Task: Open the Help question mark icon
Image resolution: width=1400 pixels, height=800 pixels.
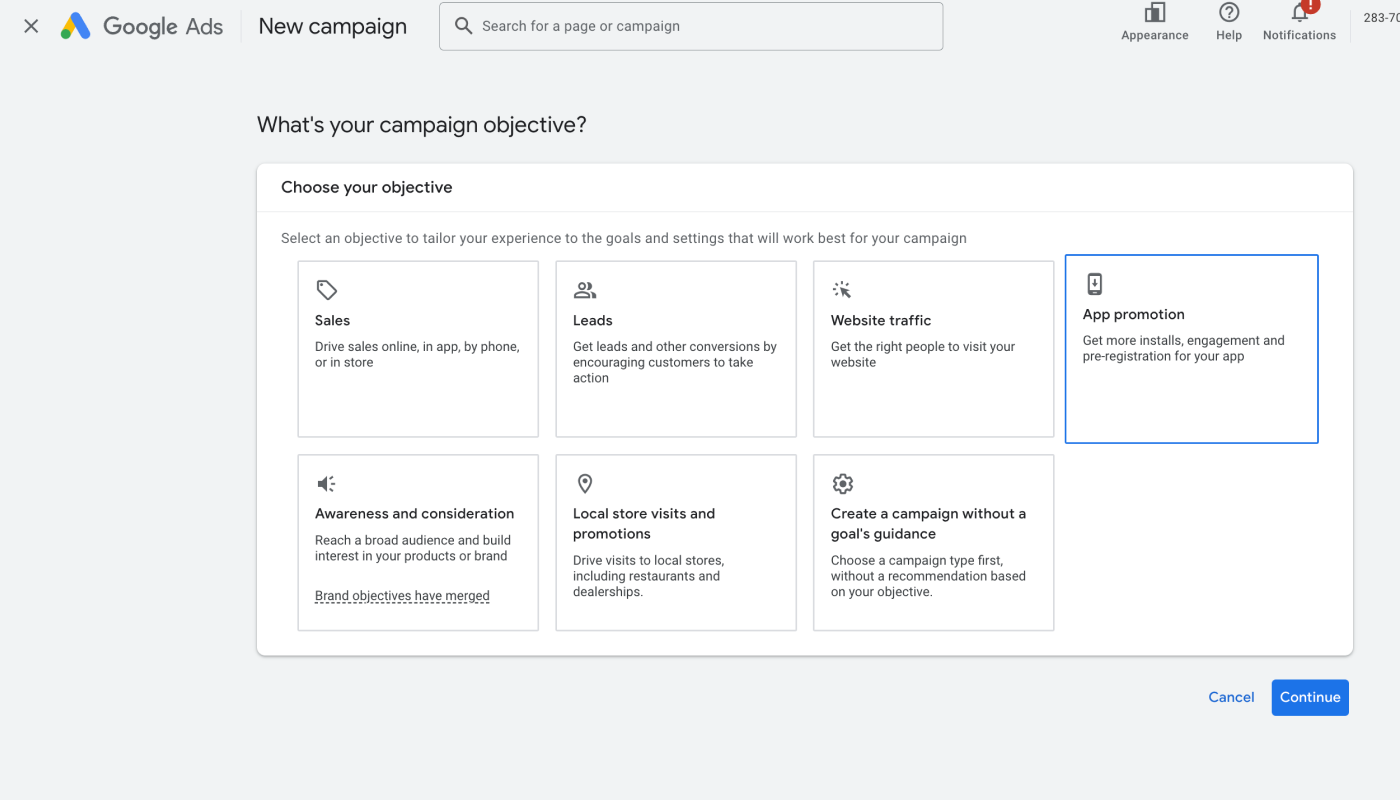Action: (1229, 12)
